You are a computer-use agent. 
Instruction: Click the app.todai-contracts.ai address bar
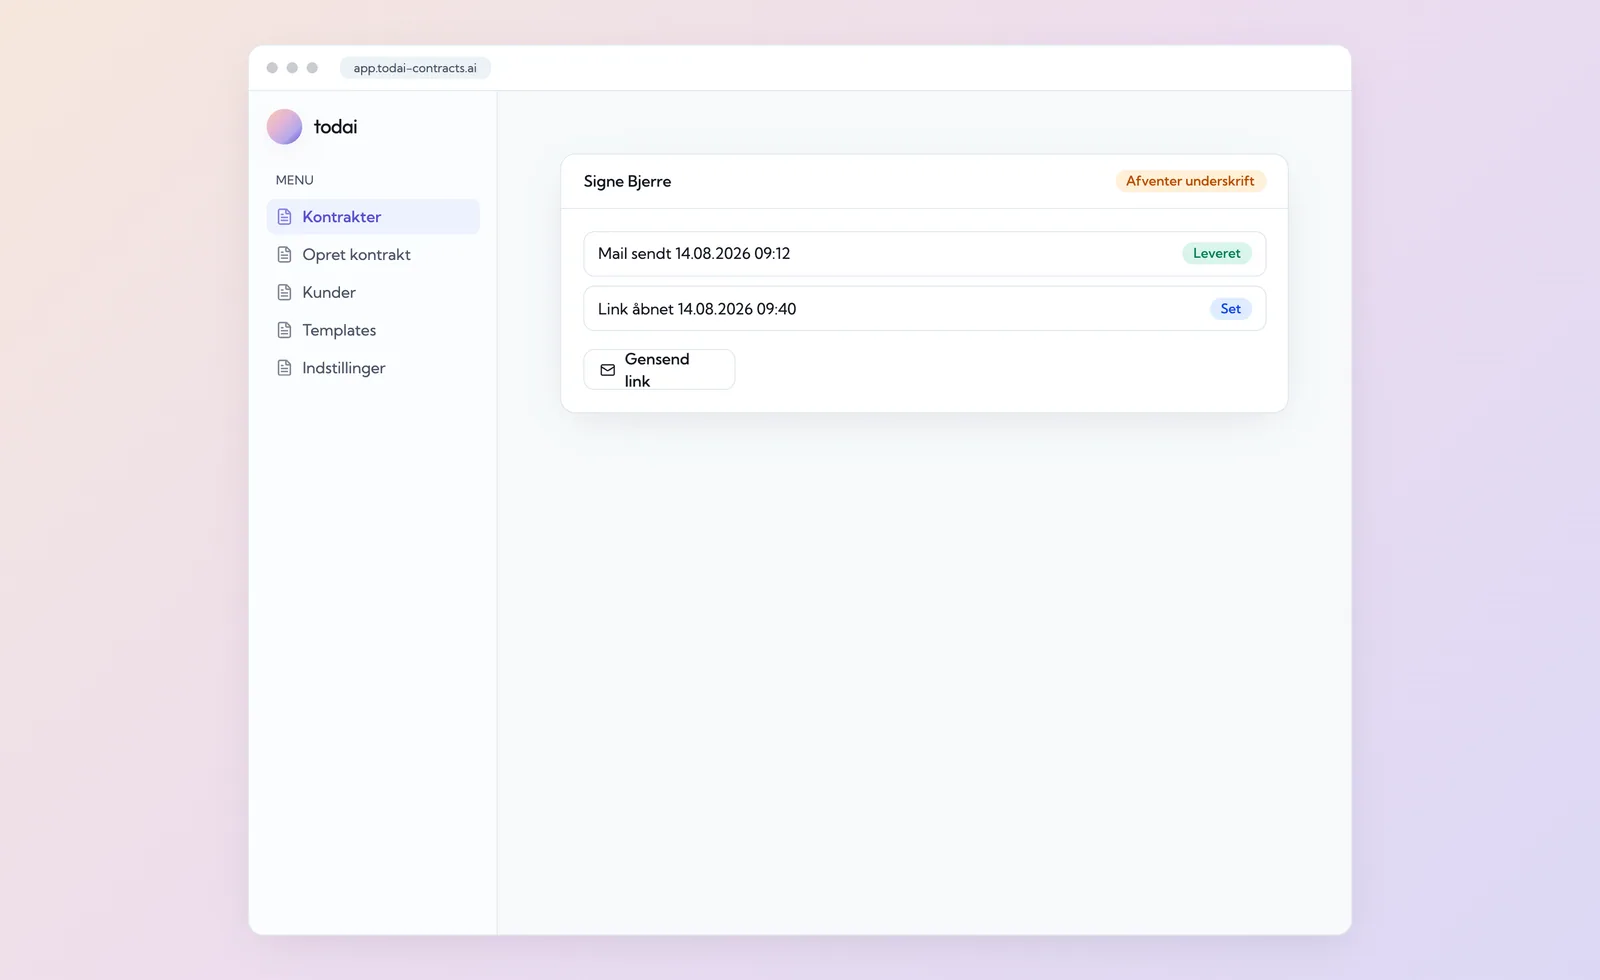pos(415,68)
